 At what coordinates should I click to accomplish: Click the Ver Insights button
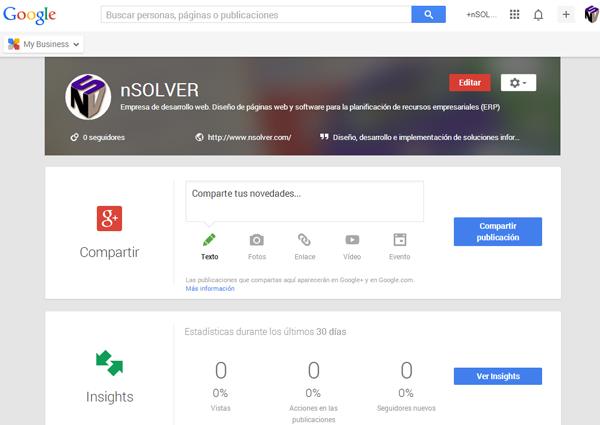point(498,376)
